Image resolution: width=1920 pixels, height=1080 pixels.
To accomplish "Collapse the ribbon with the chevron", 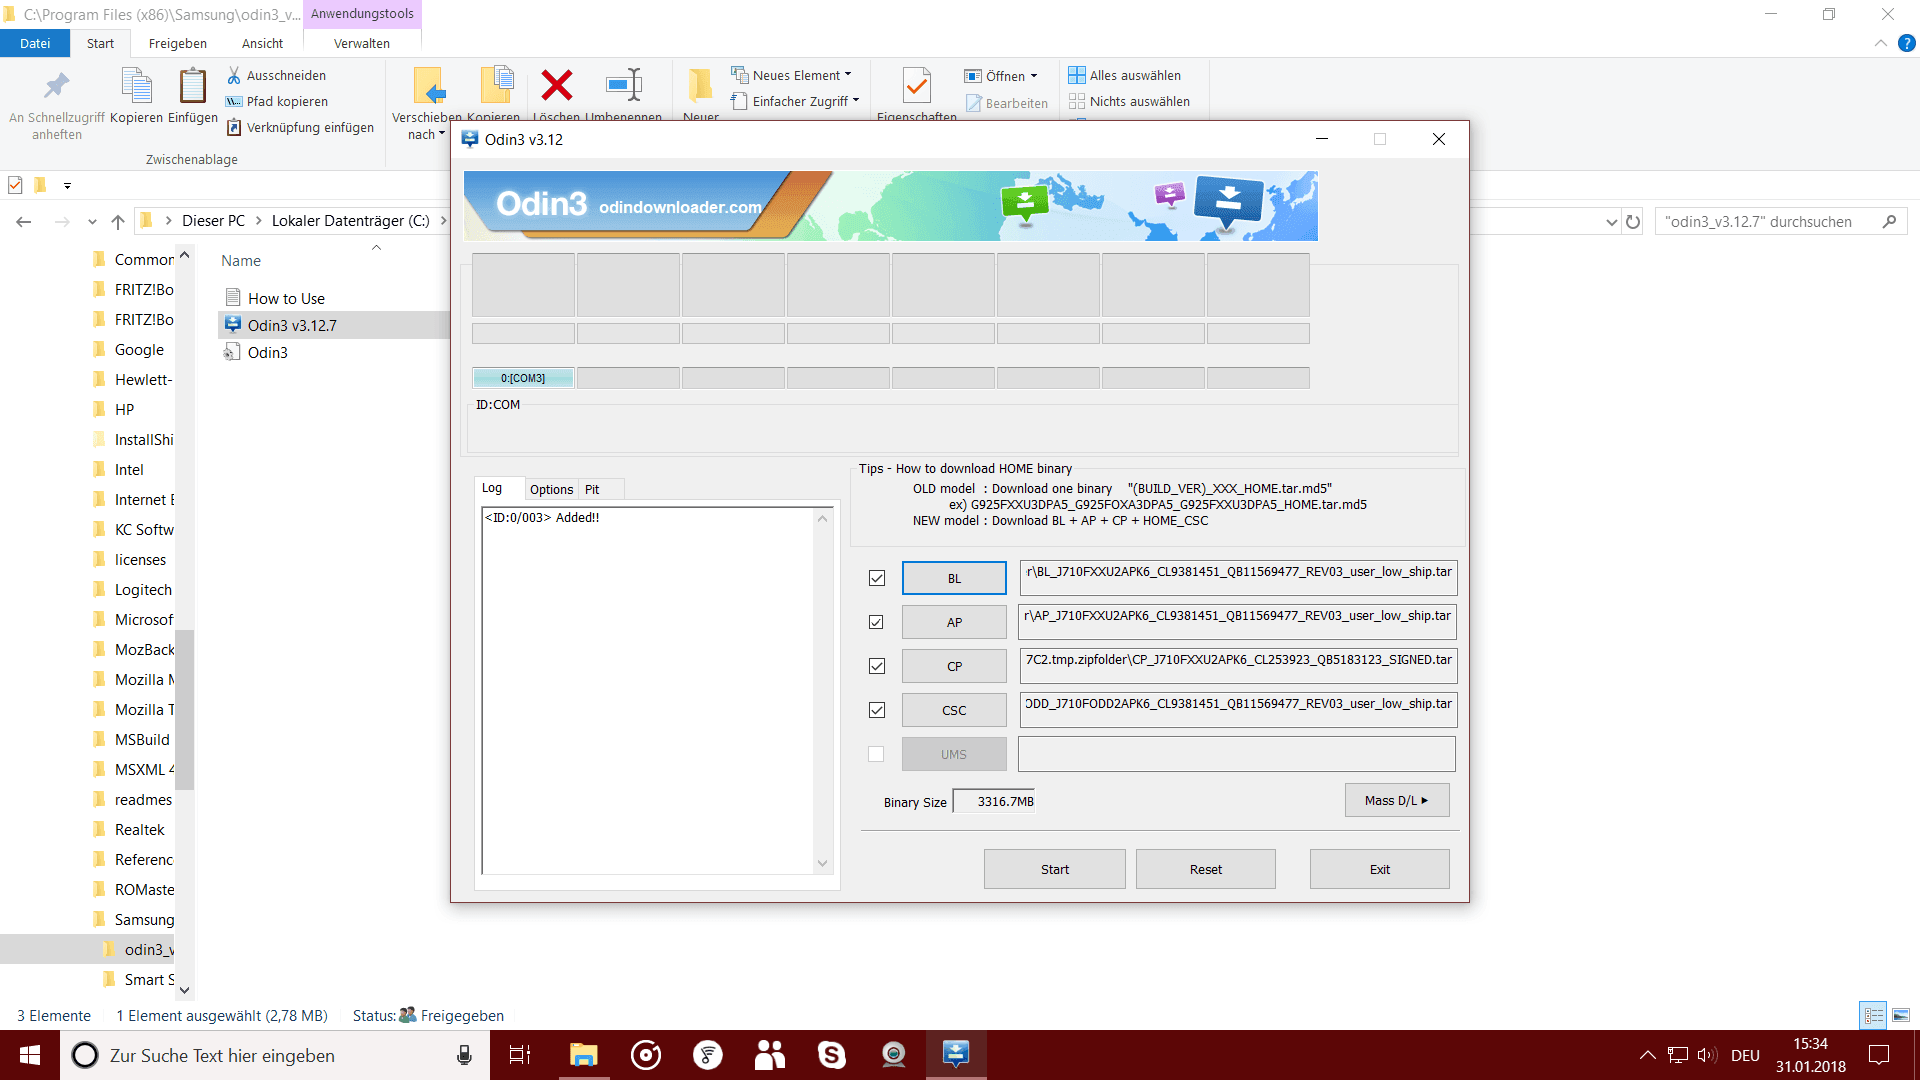I will point(1881,43).
